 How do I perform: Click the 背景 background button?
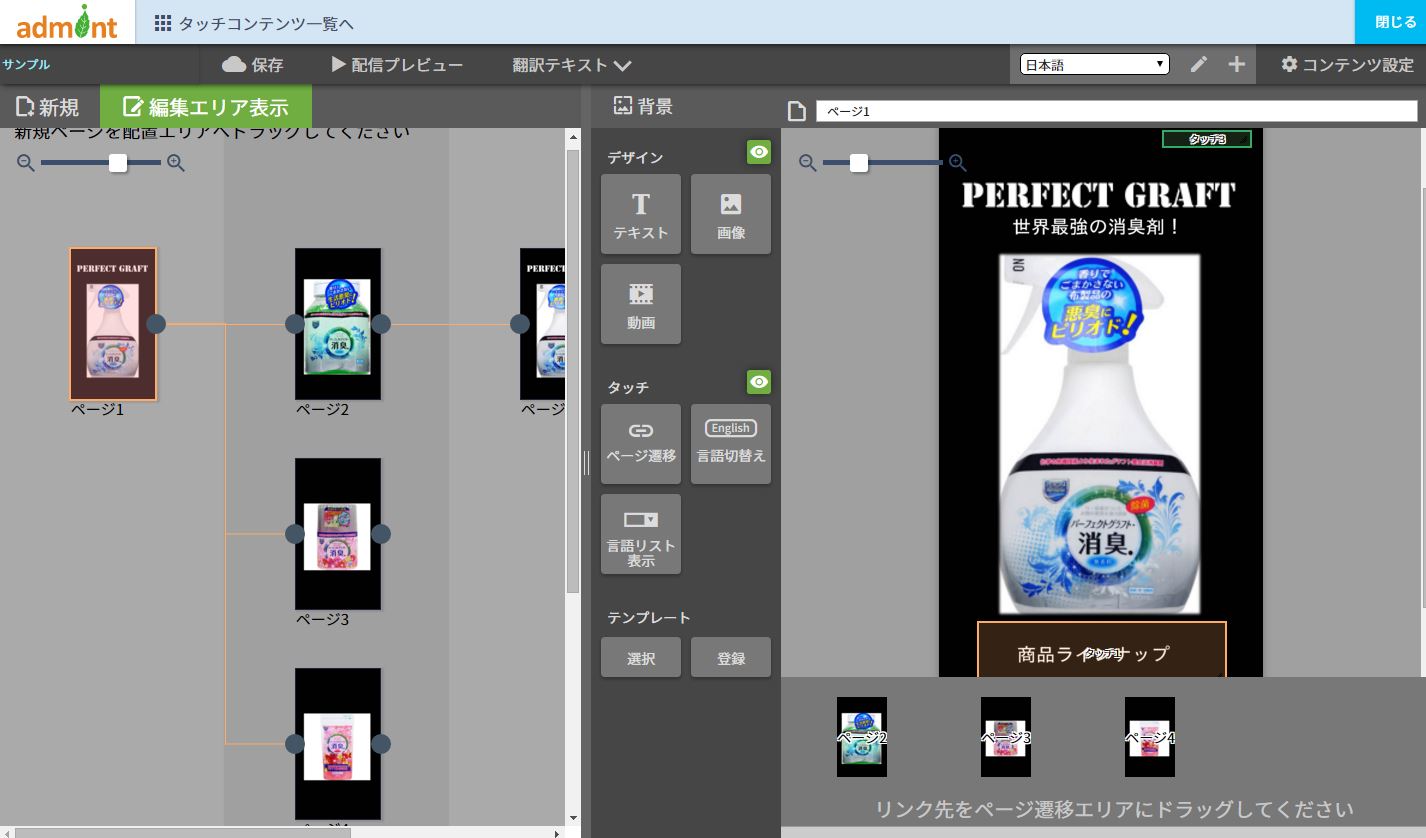tap(643, 105)
